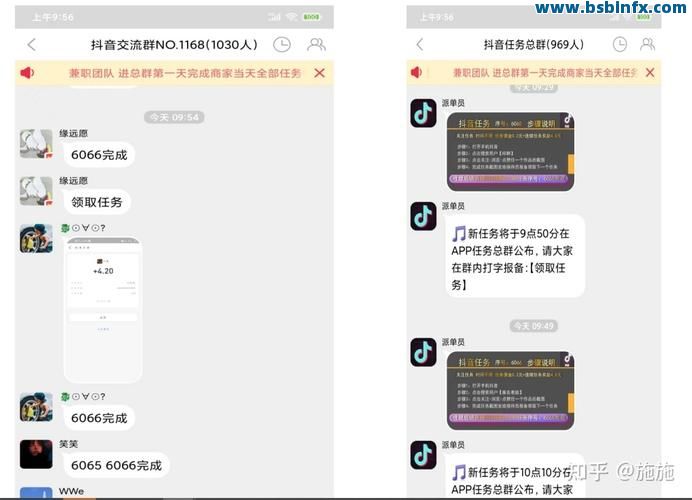Viewport: 692px width, 500px height.
Task: Tap speaker icon on 抖音任务总群 announcement banner
Action: 419,73
